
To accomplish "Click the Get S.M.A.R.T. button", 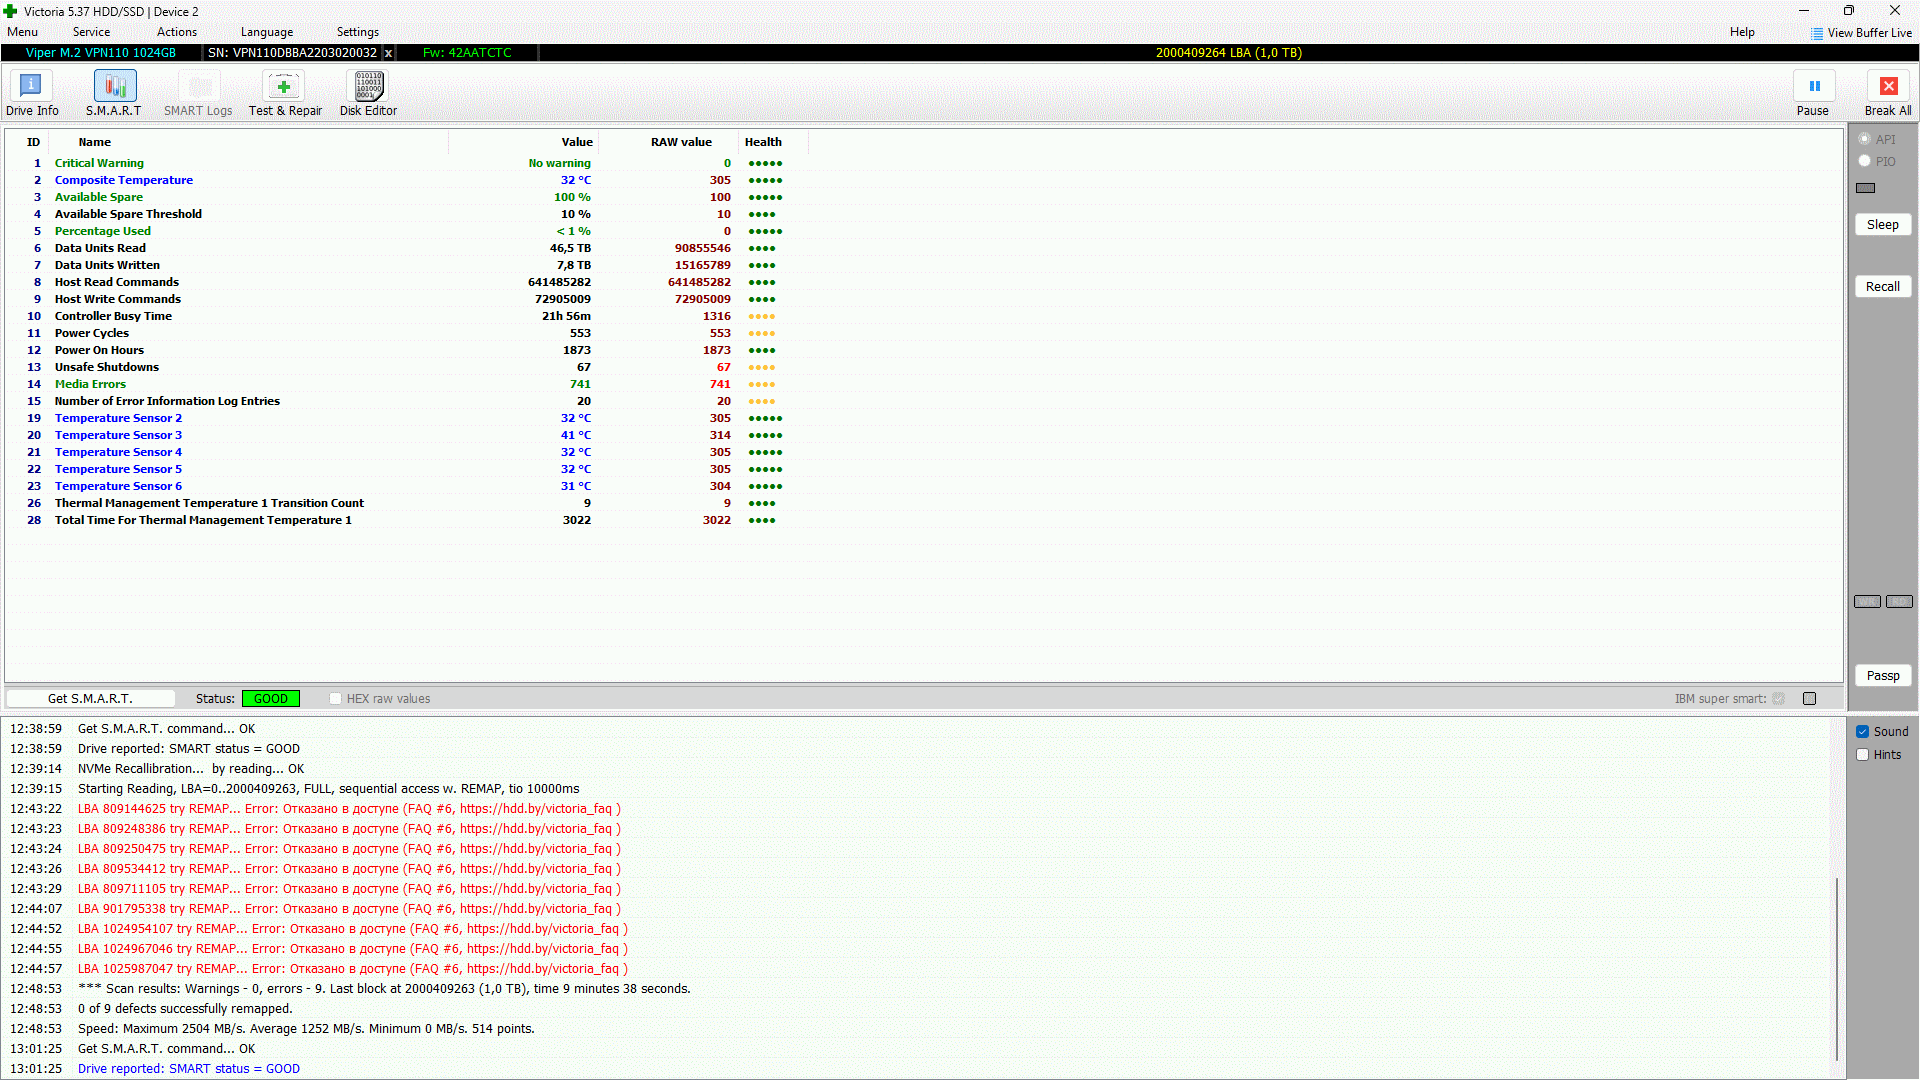I will [x=90, y=699].
